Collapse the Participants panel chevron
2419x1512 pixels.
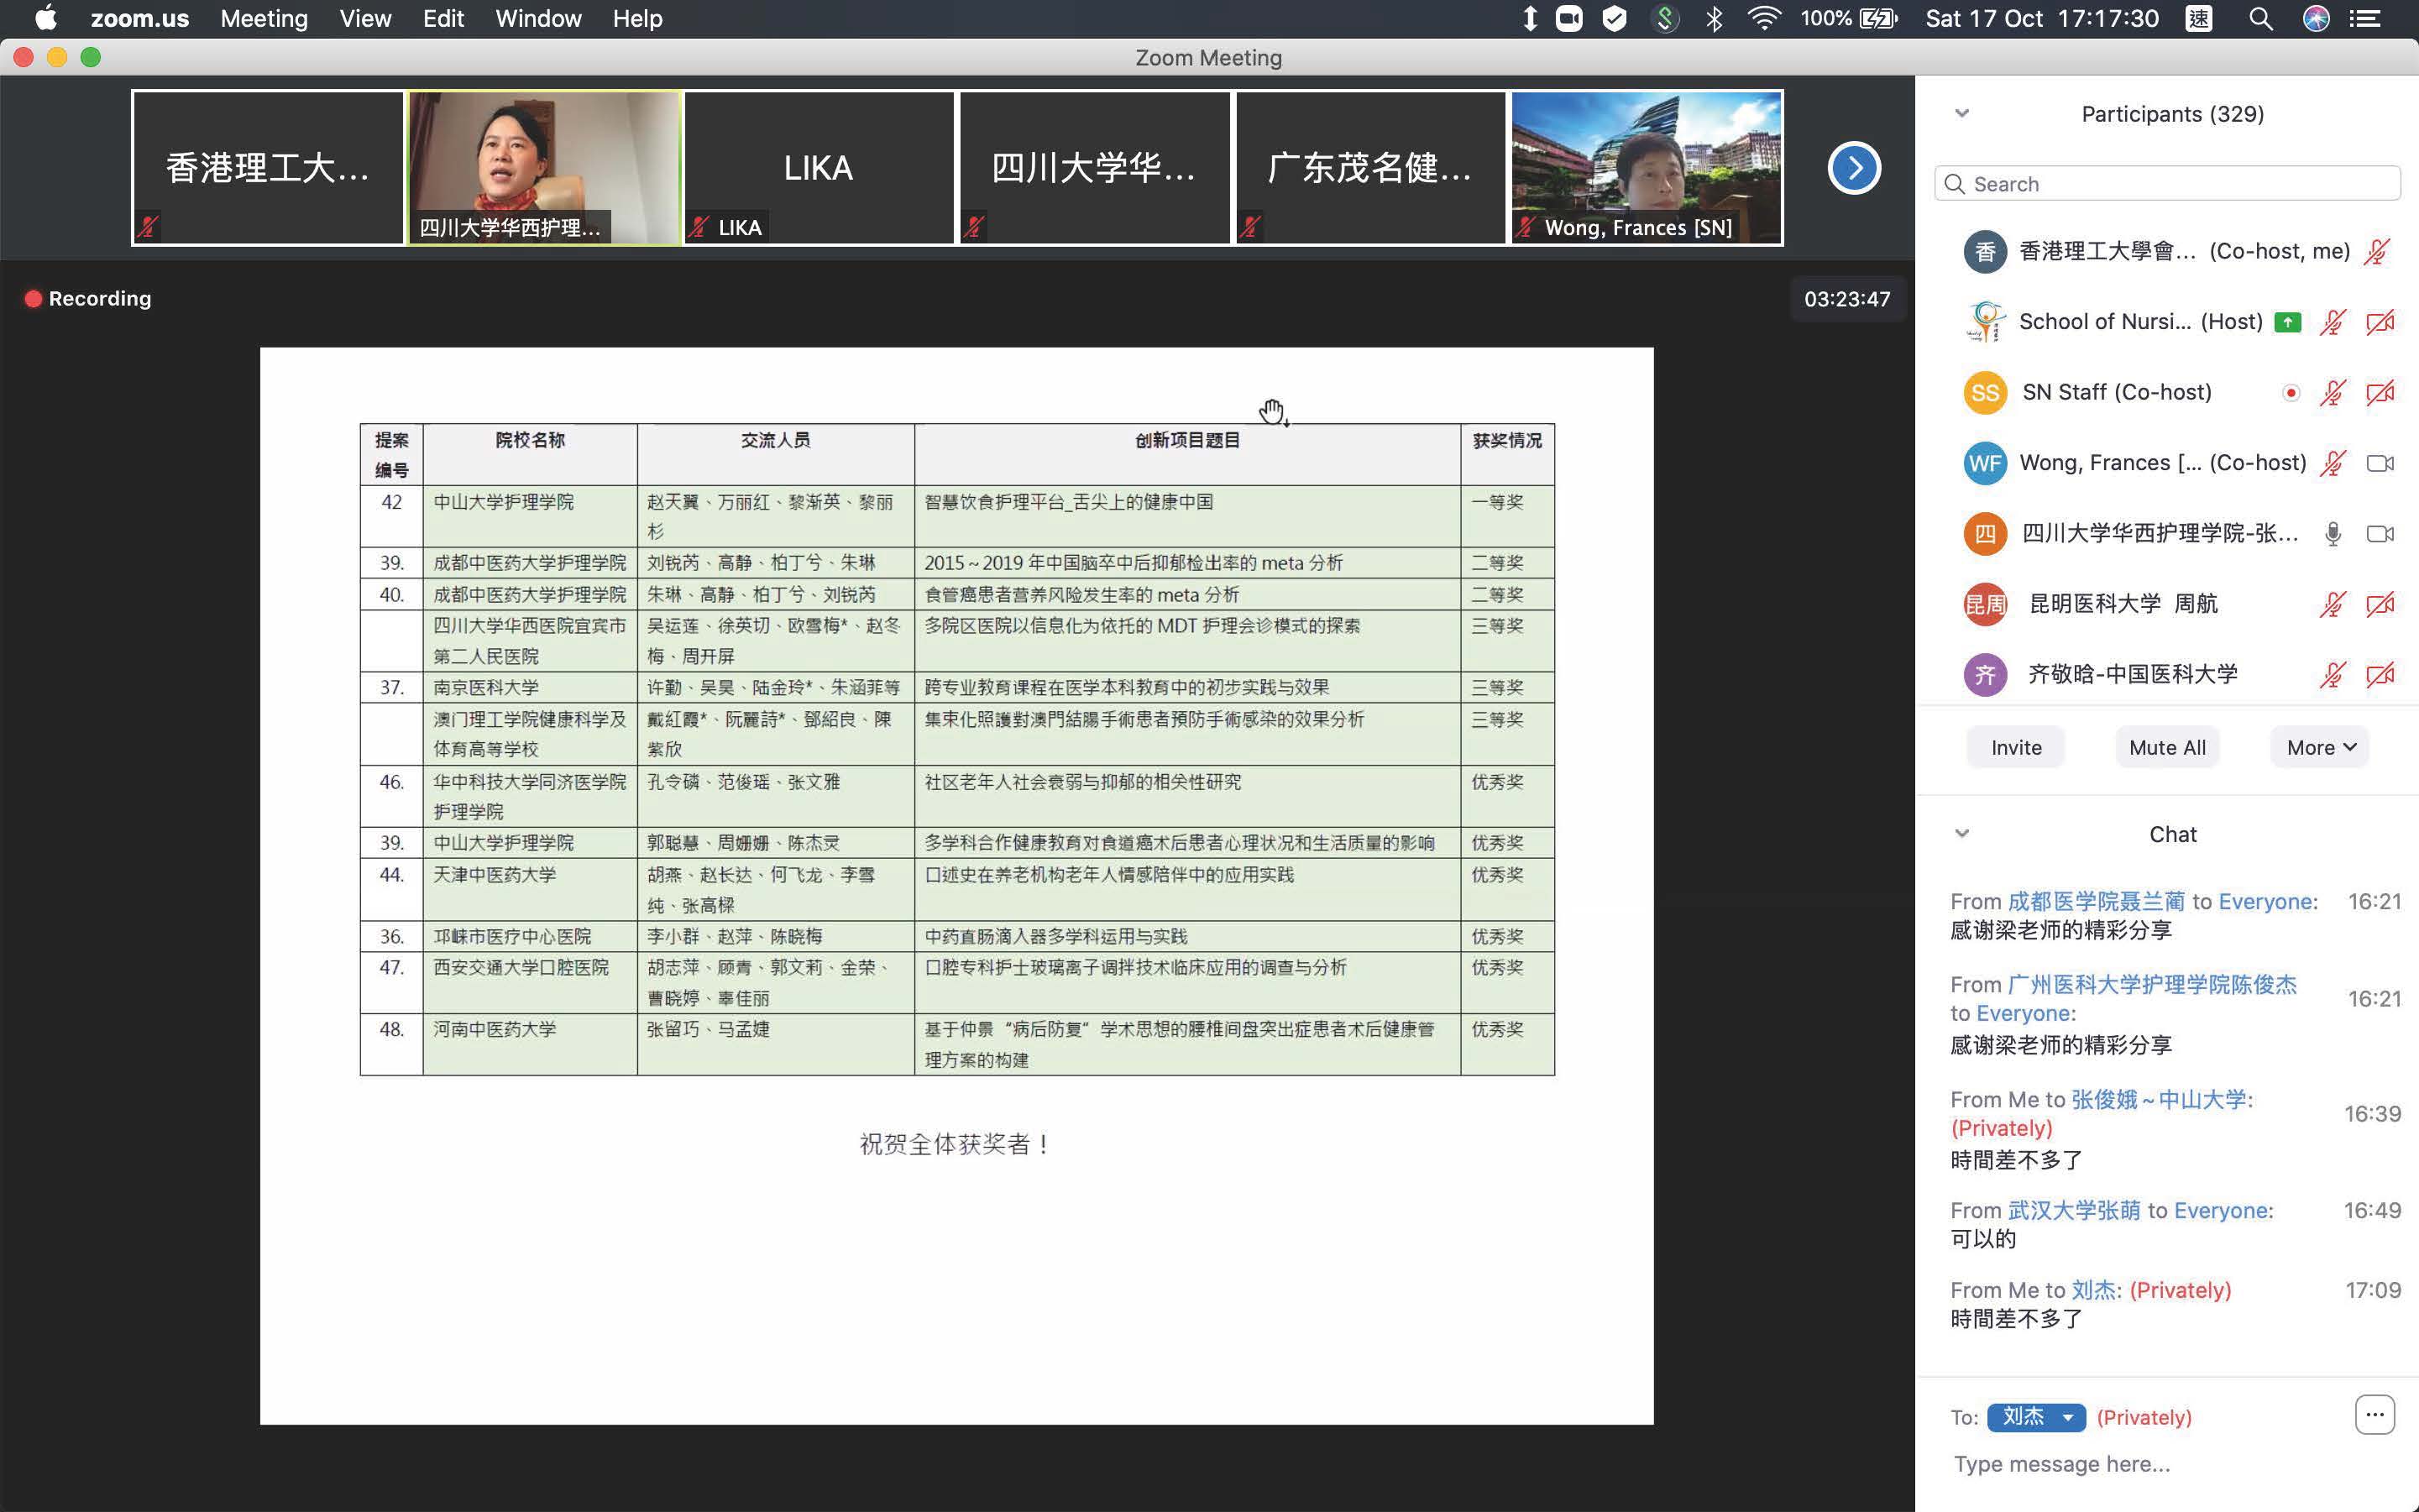[x=1962, y=113]
